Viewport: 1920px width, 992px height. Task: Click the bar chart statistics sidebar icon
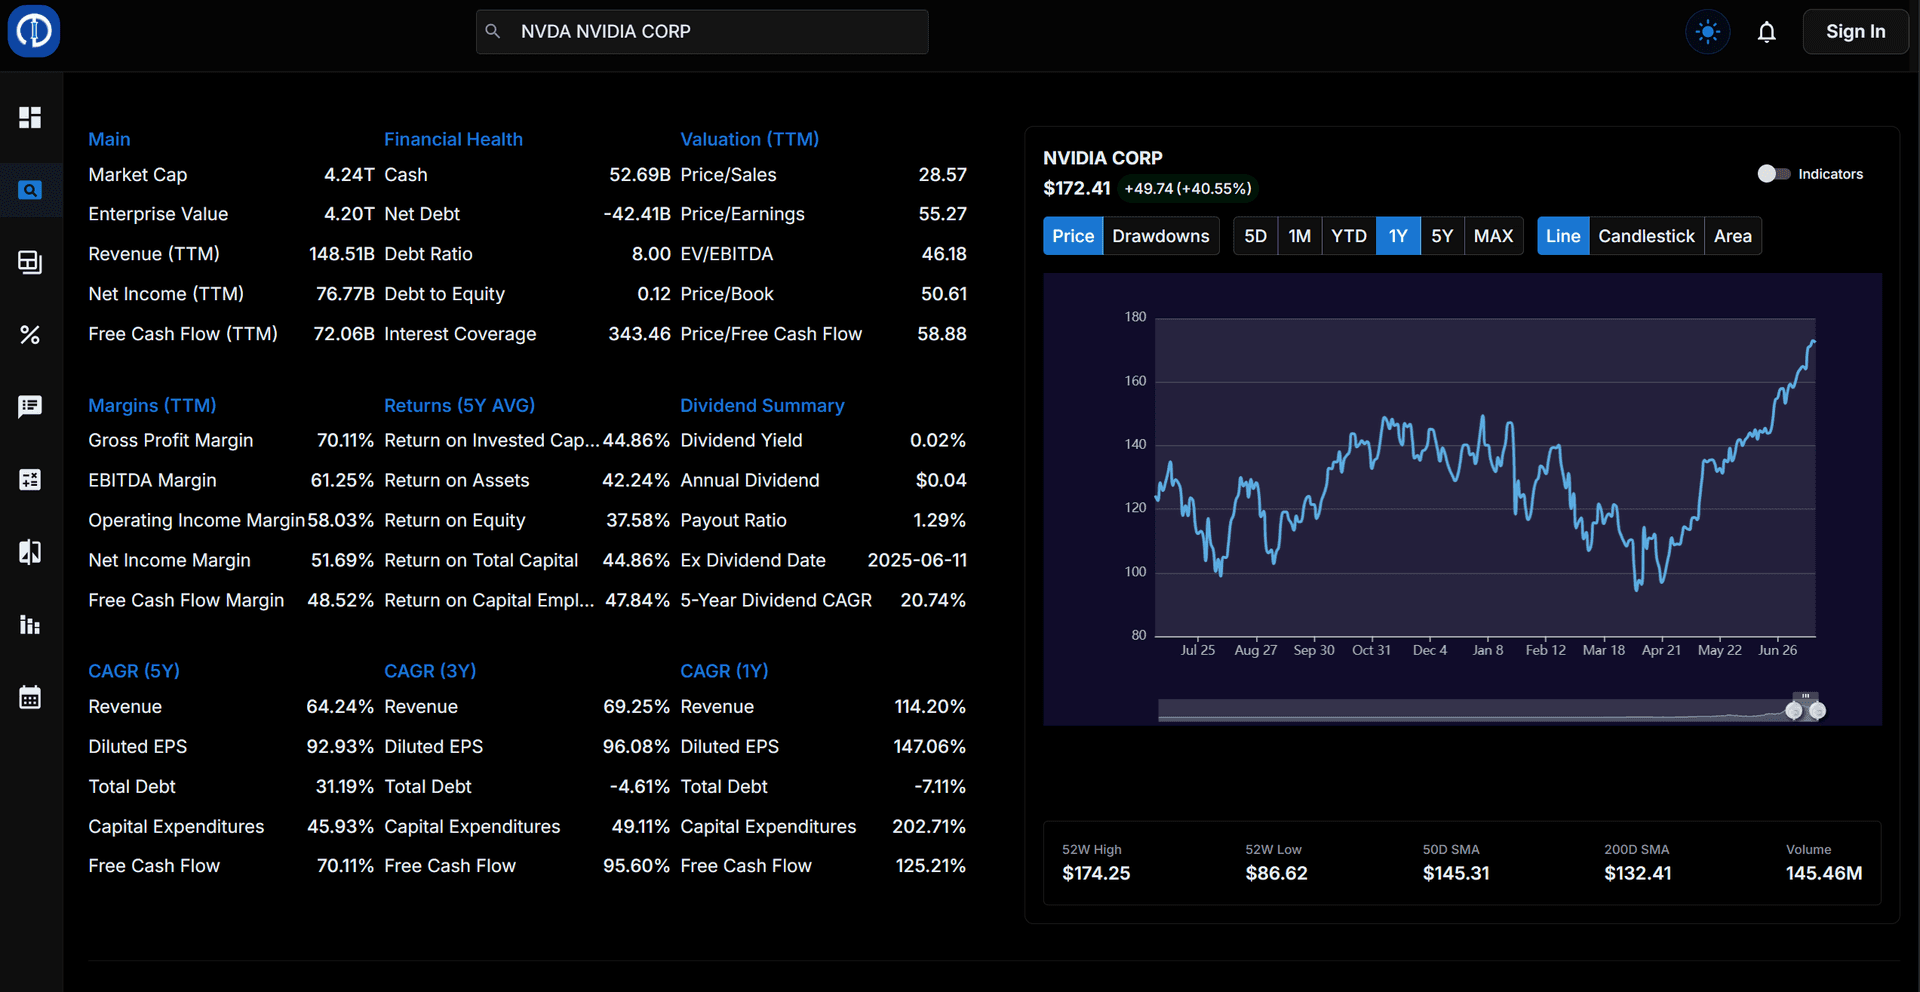[30, 625]
